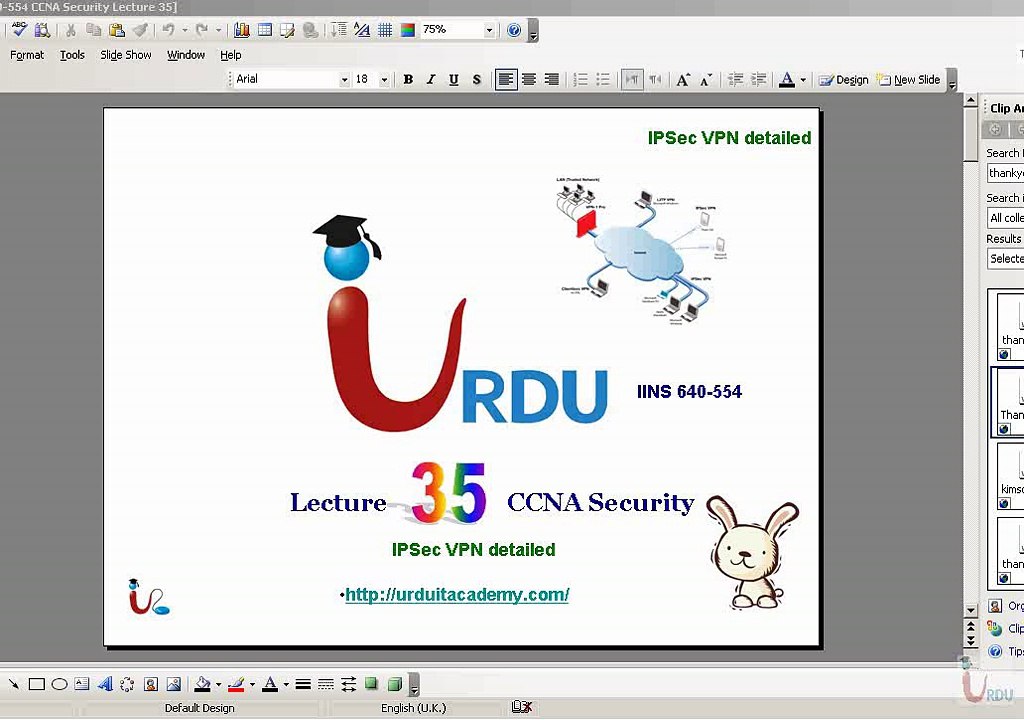Apply numbered list formatting
The width and height of the screenshot is (1024, 720).
point(581,80)
